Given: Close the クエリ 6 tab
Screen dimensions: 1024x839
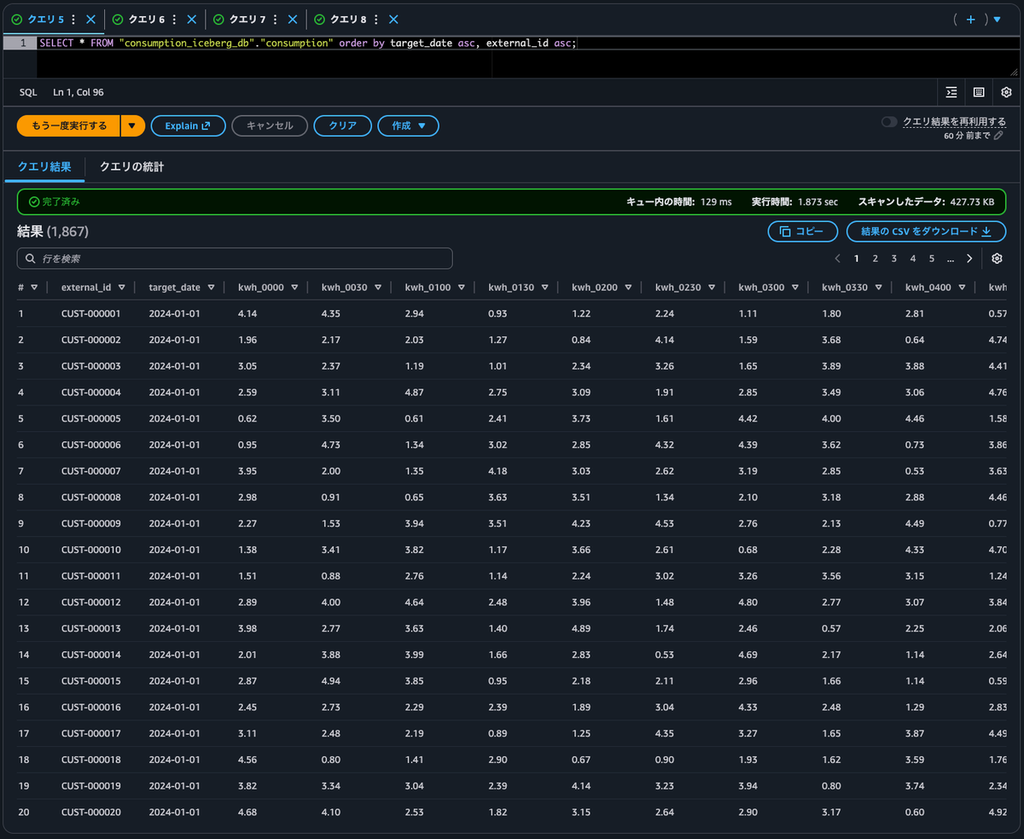Looking at the screenshot, I should tap(191, 20).
